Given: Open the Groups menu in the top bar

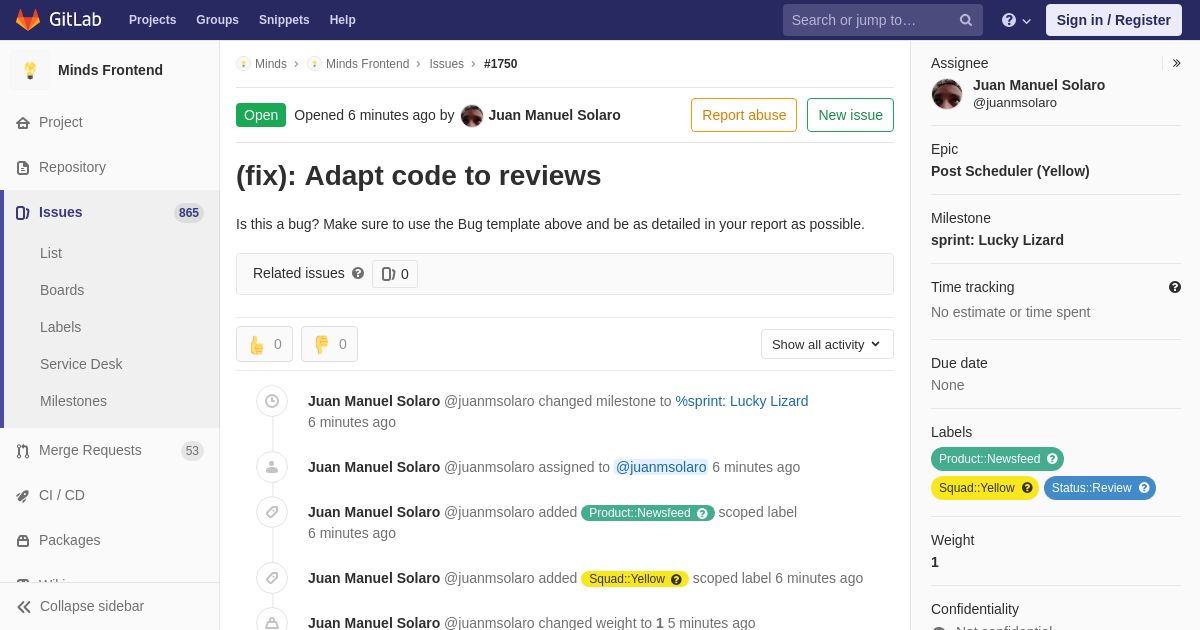Looking at the screenshot, I should 217,20.
